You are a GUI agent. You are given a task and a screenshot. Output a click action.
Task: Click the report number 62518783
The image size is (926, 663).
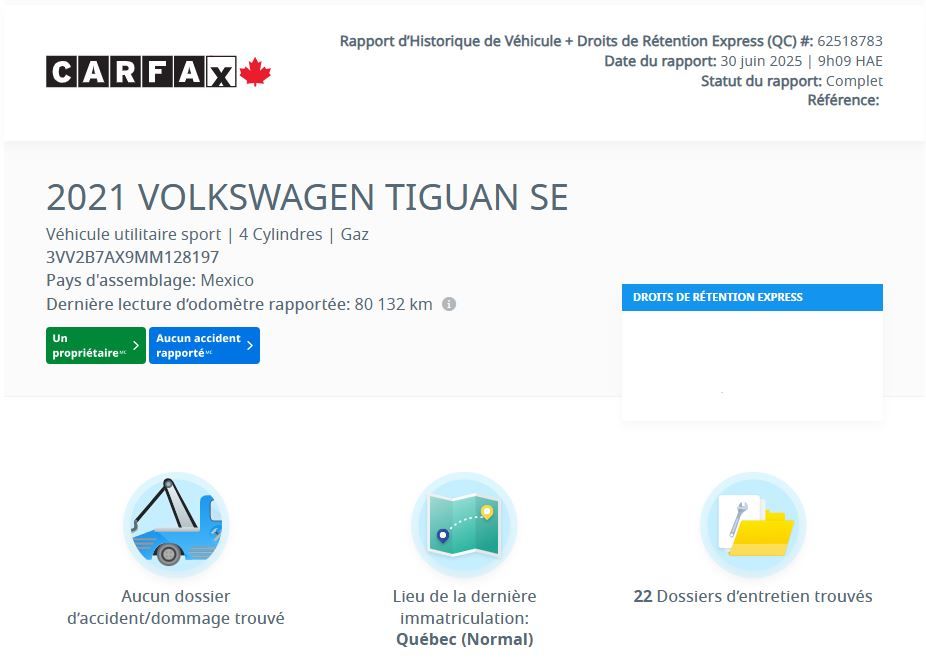click(850, 41)
